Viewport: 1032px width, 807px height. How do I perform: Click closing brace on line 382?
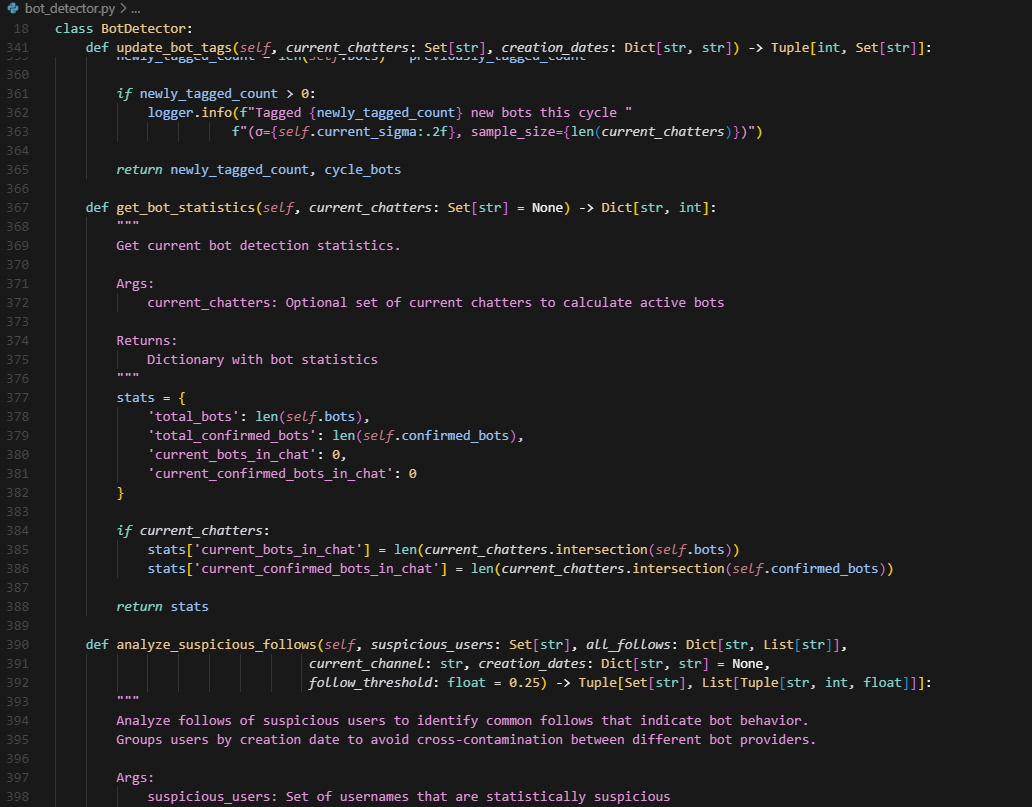tap(120, 492)
